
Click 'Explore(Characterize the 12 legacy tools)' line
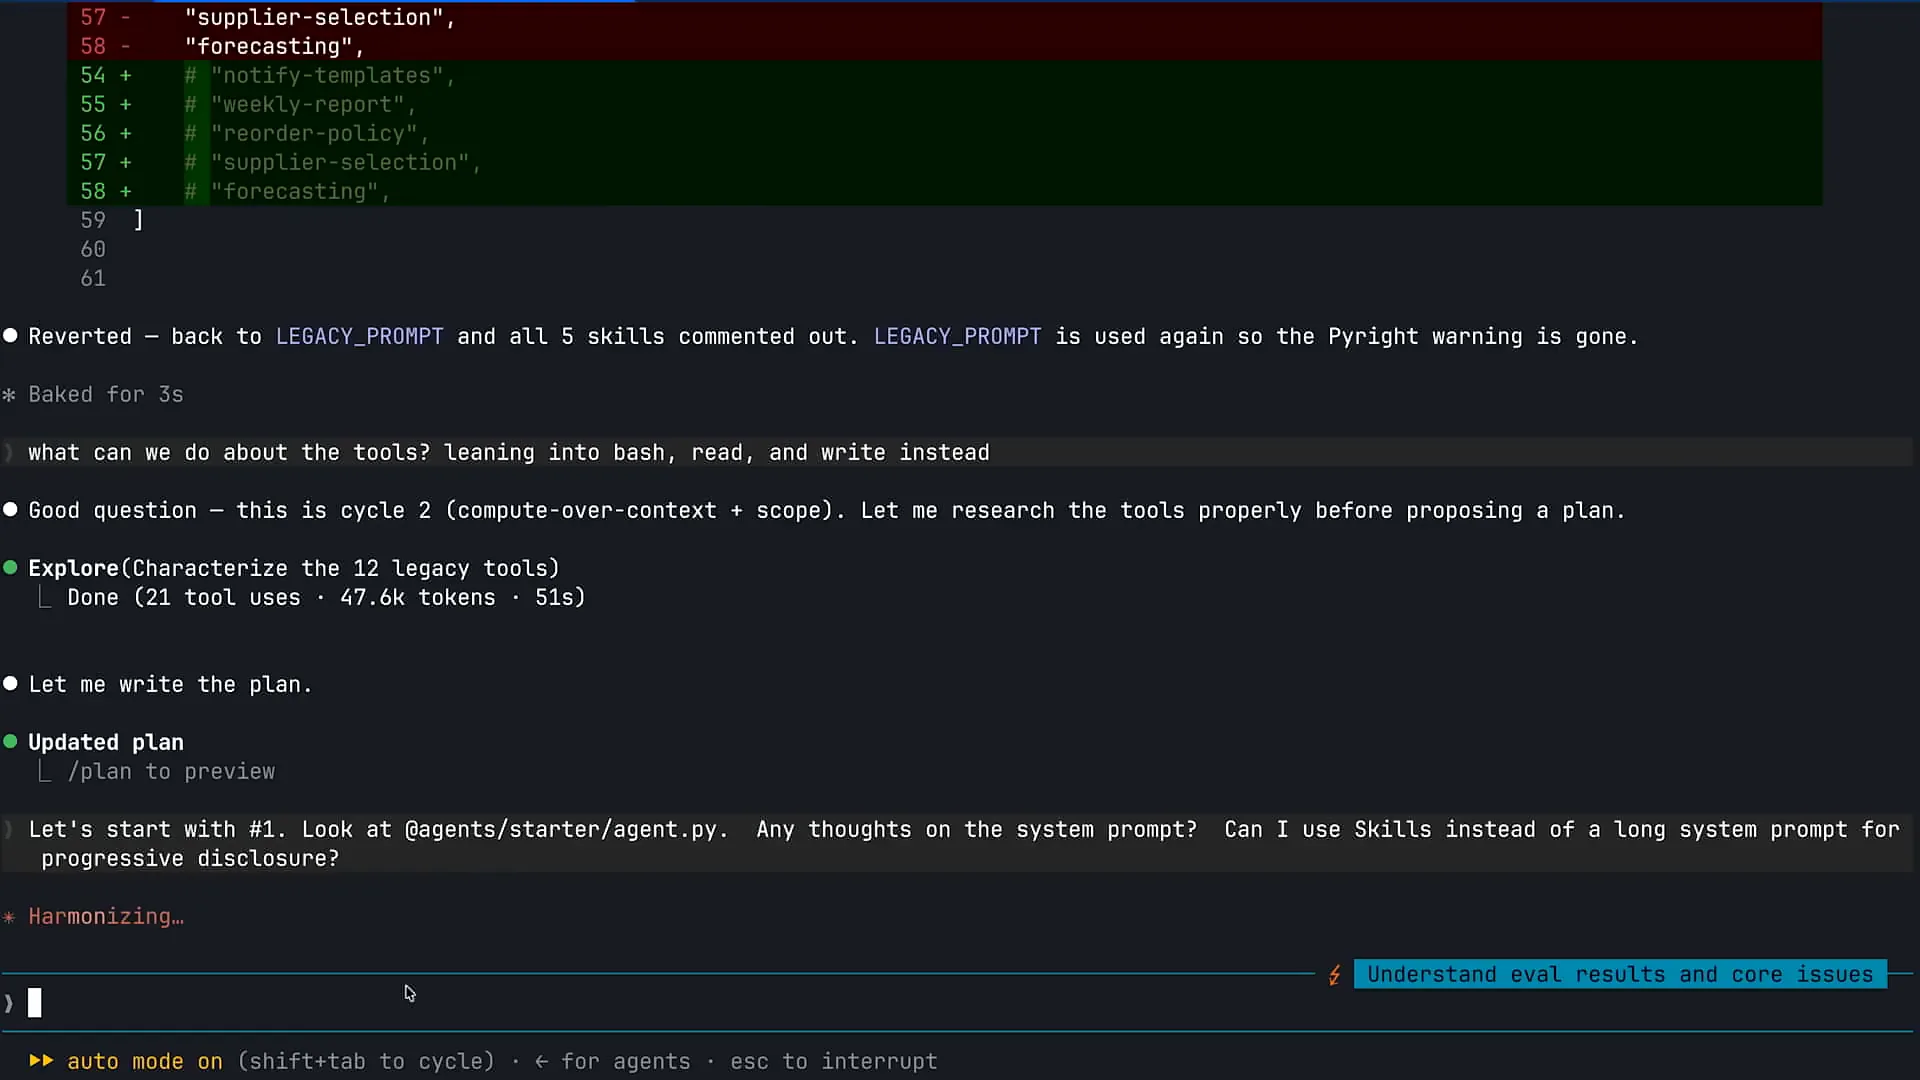pyautogui.click(x=294, y=568)
